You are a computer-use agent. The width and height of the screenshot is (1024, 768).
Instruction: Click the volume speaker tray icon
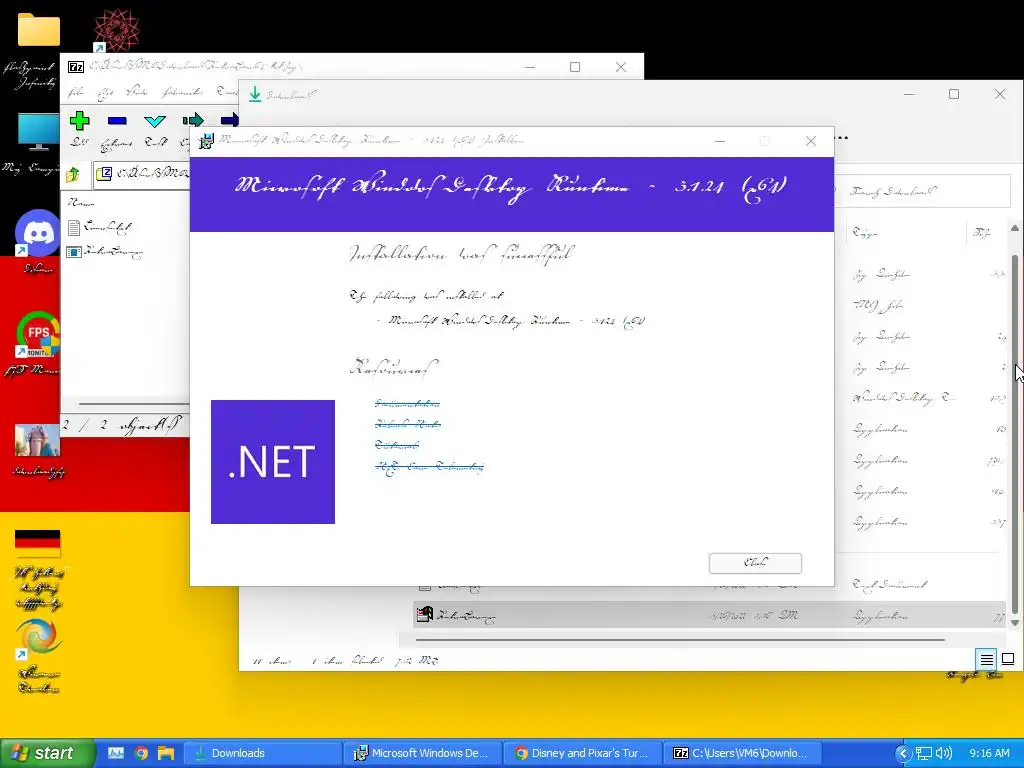944,753
